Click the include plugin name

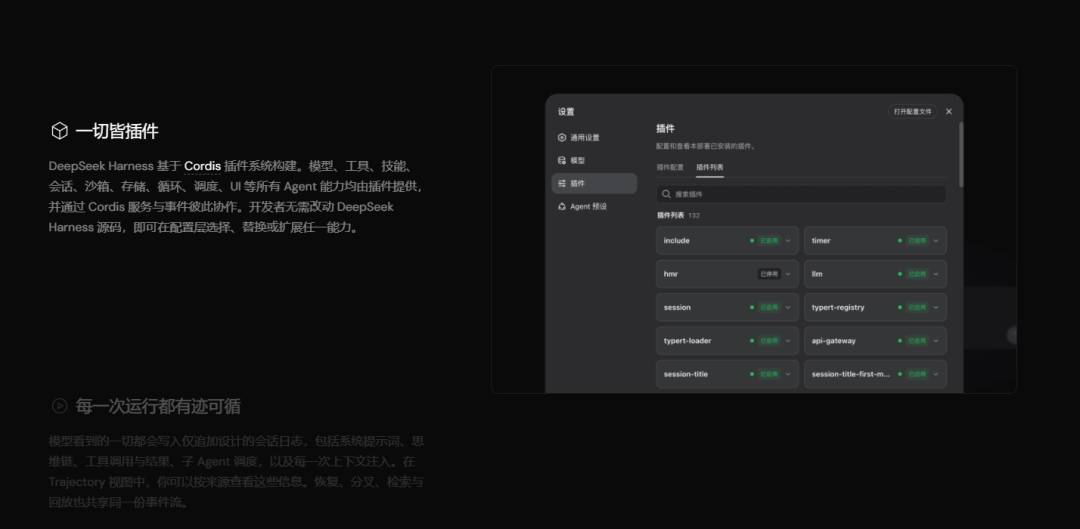(676, 241)
